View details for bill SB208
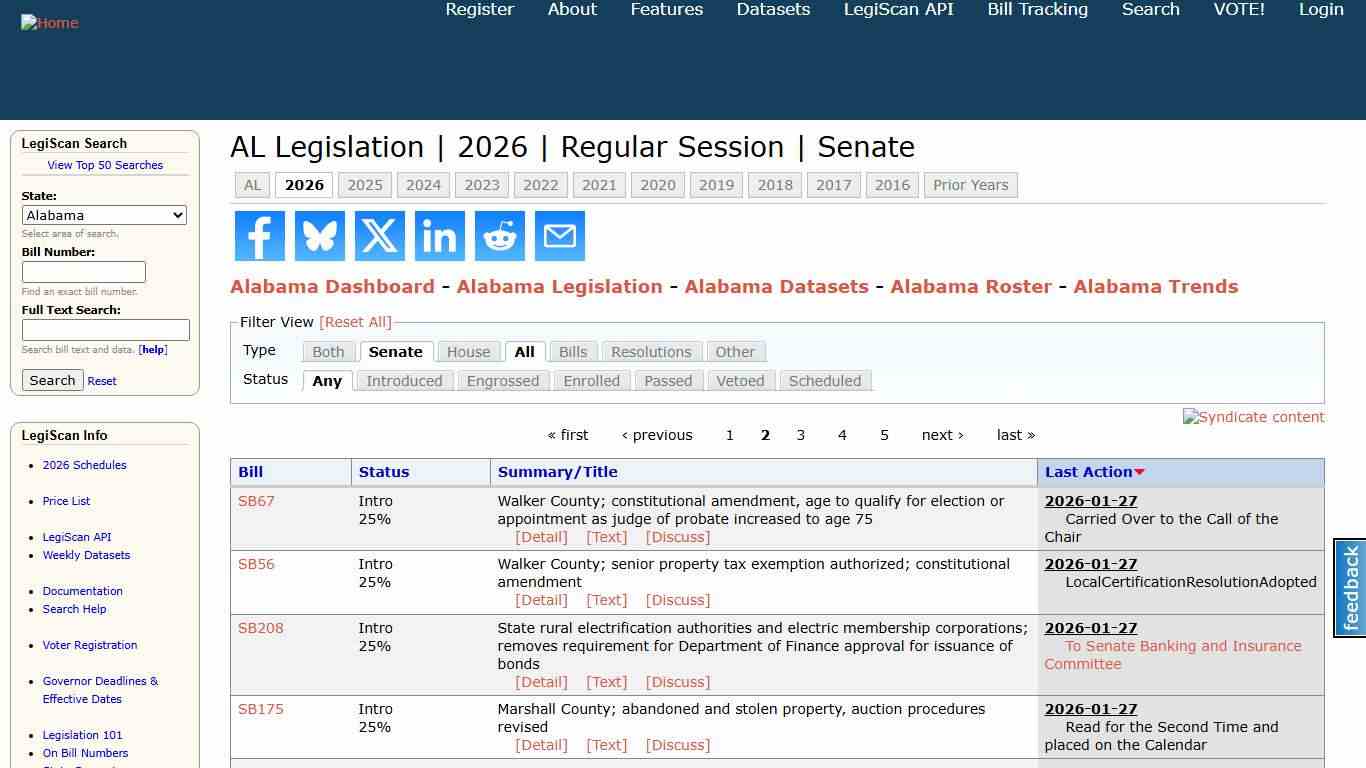Image resolution: width=1366 pixels, height=768 pixels. pos(542,681)
